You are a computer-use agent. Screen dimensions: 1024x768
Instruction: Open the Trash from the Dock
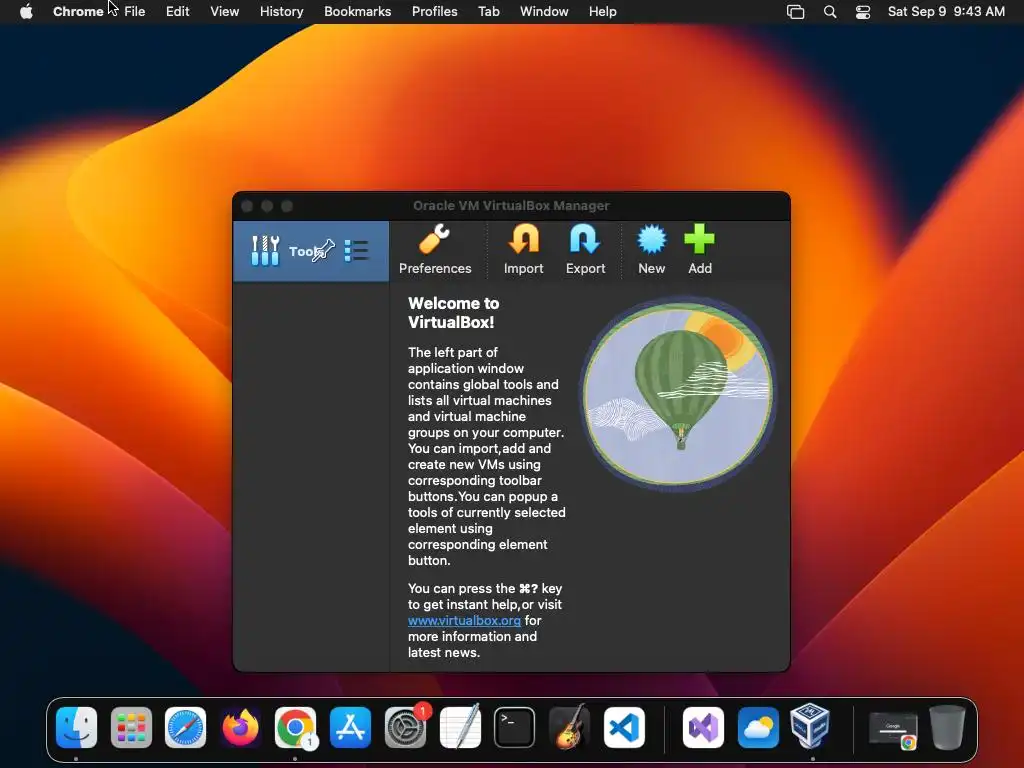948,727
